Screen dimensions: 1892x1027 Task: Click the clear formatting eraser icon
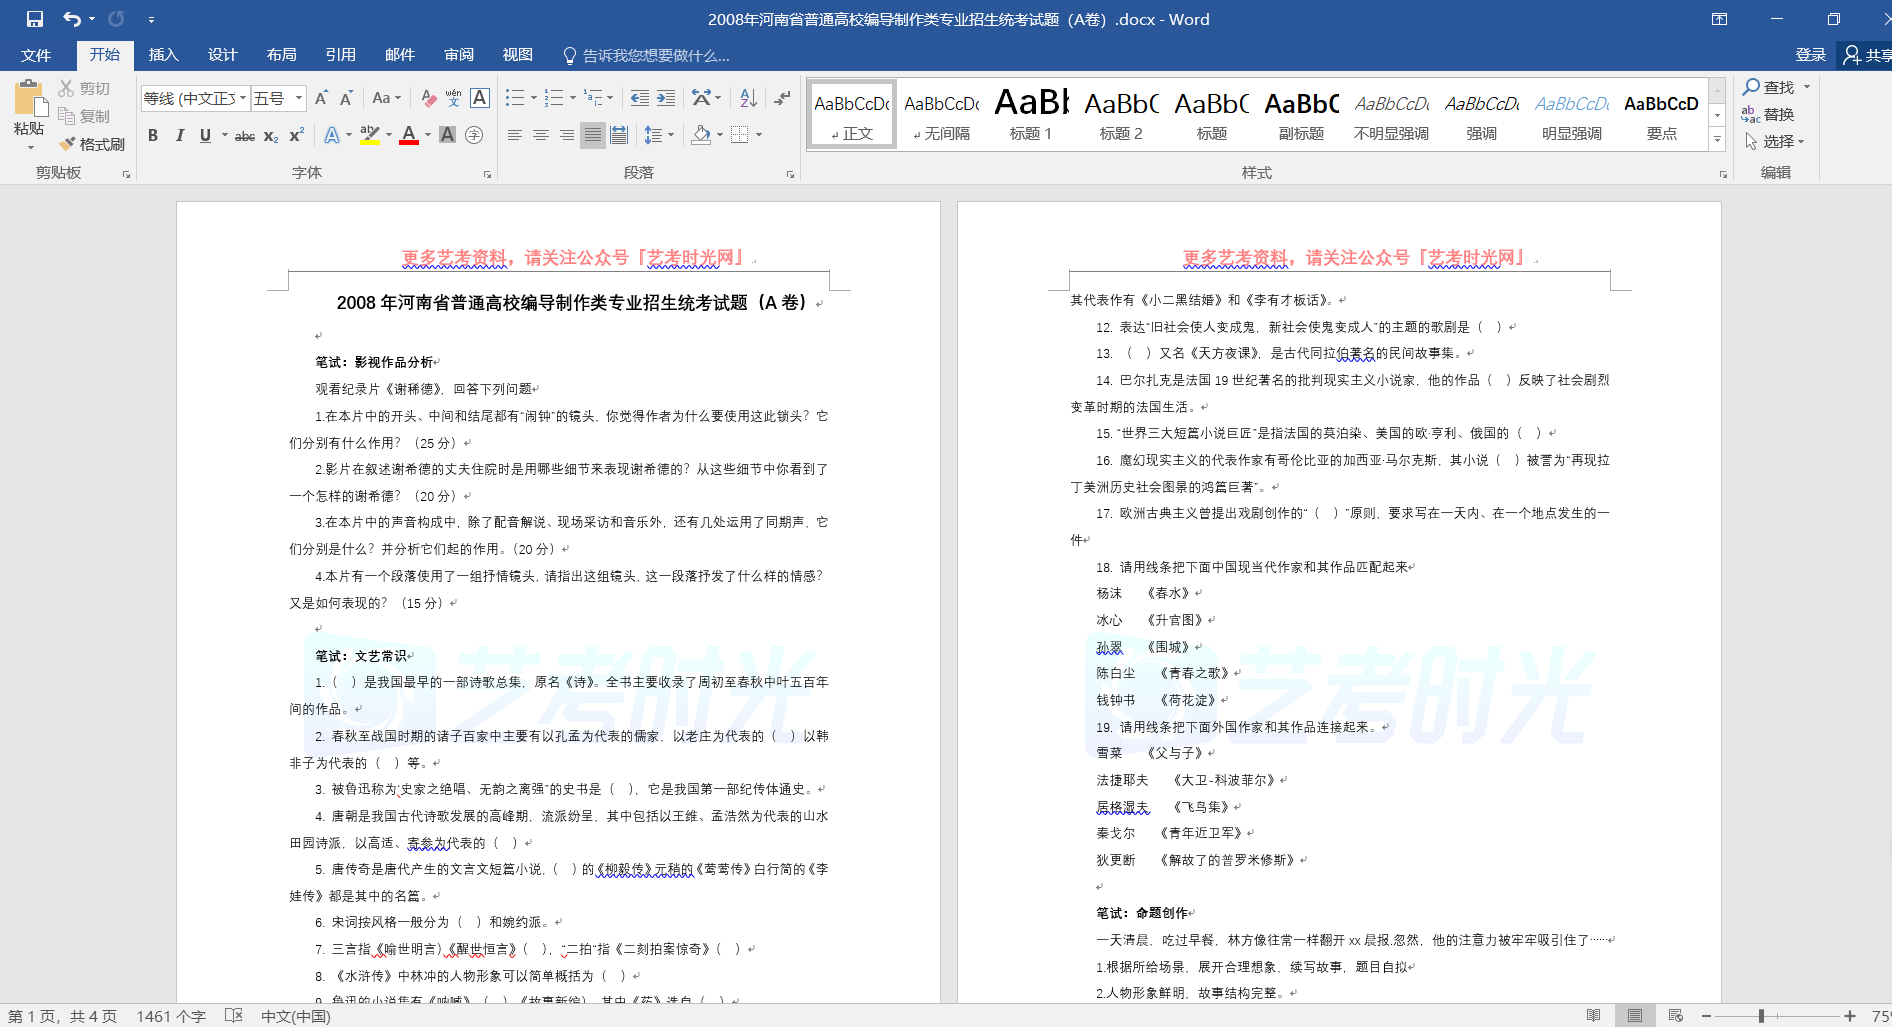[x=429, y=98]
